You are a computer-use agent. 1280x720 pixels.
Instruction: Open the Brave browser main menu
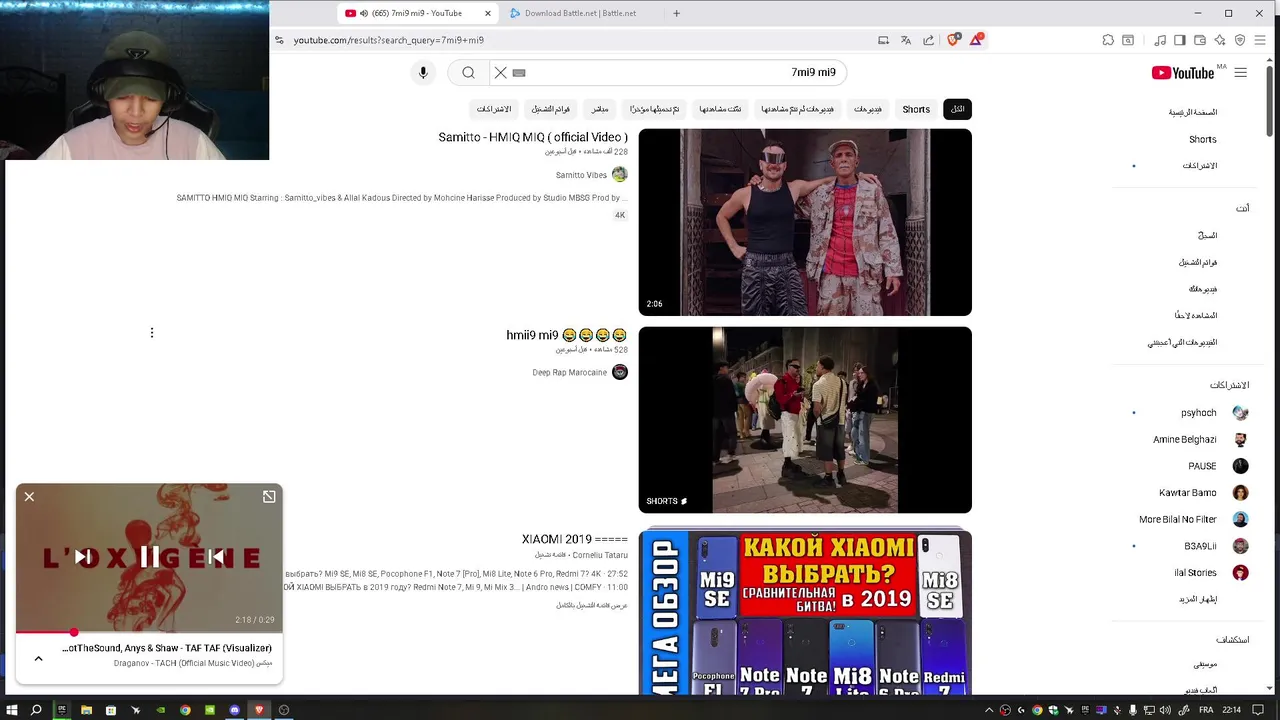click(x=1260, y=40)
